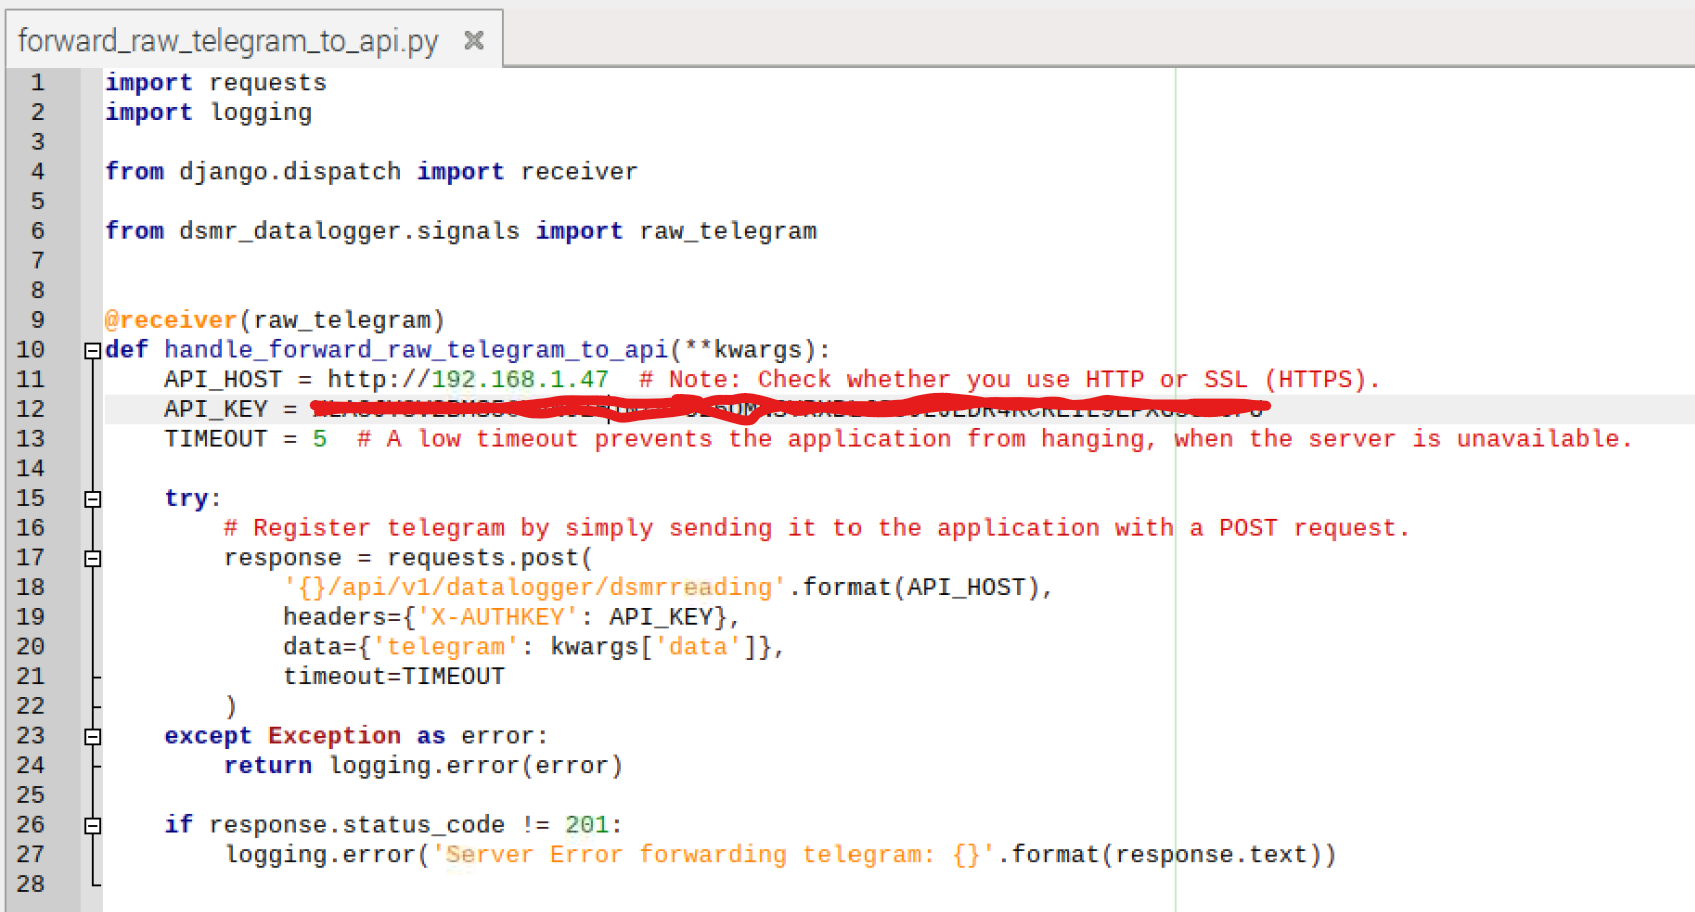Click on 'import logging' text
The image size is (1695, 912).
(209, 112)
